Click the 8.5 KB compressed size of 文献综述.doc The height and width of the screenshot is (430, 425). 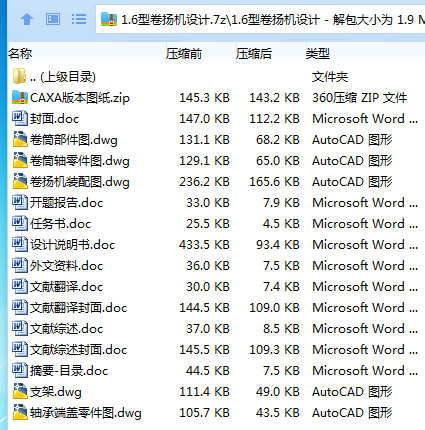click(x=281, y=329)
